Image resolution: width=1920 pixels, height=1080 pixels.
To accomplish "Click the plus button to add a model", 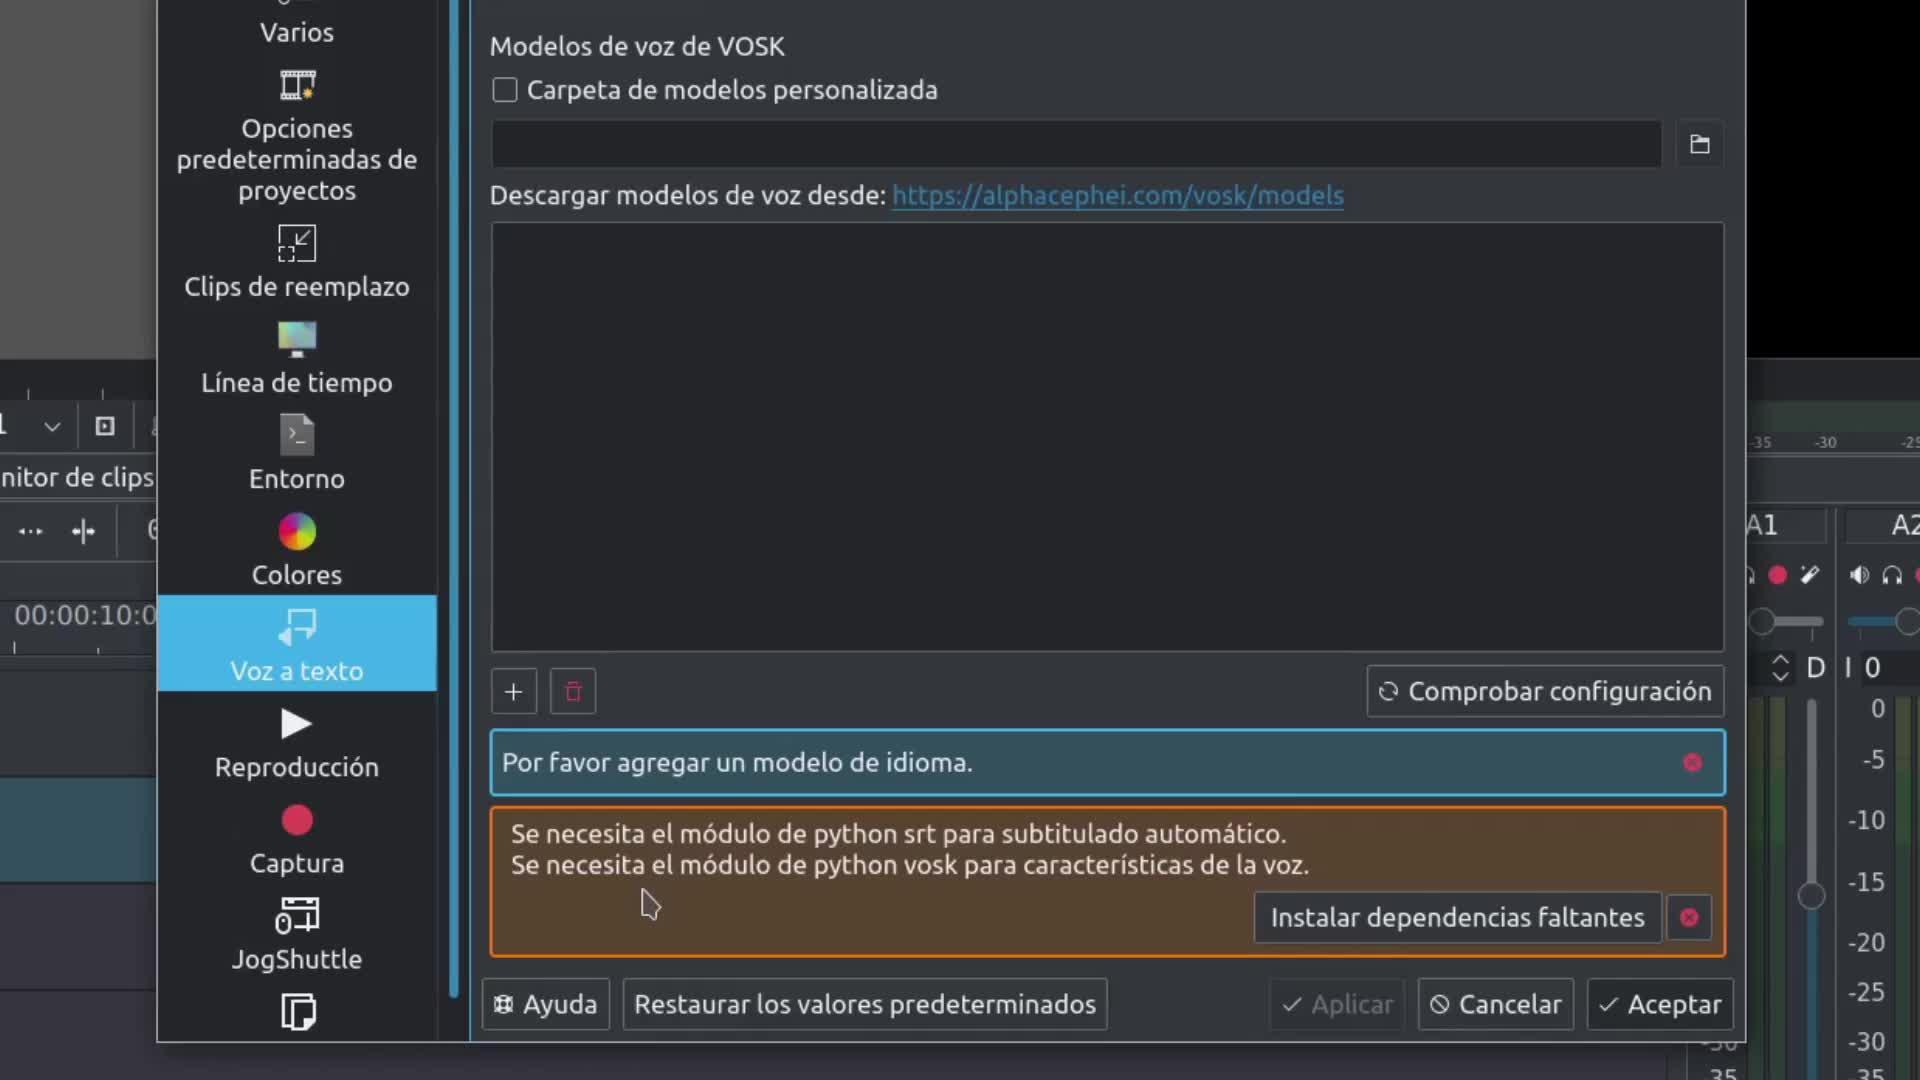I will [513, 692].
